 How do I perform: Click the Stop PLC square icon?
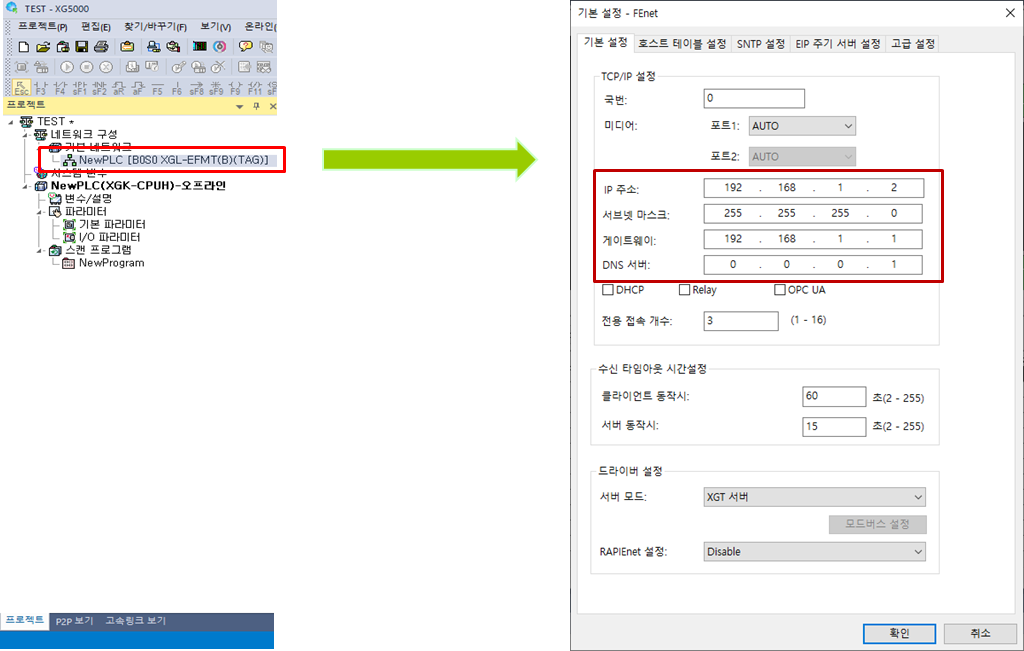tap(86, 67)
